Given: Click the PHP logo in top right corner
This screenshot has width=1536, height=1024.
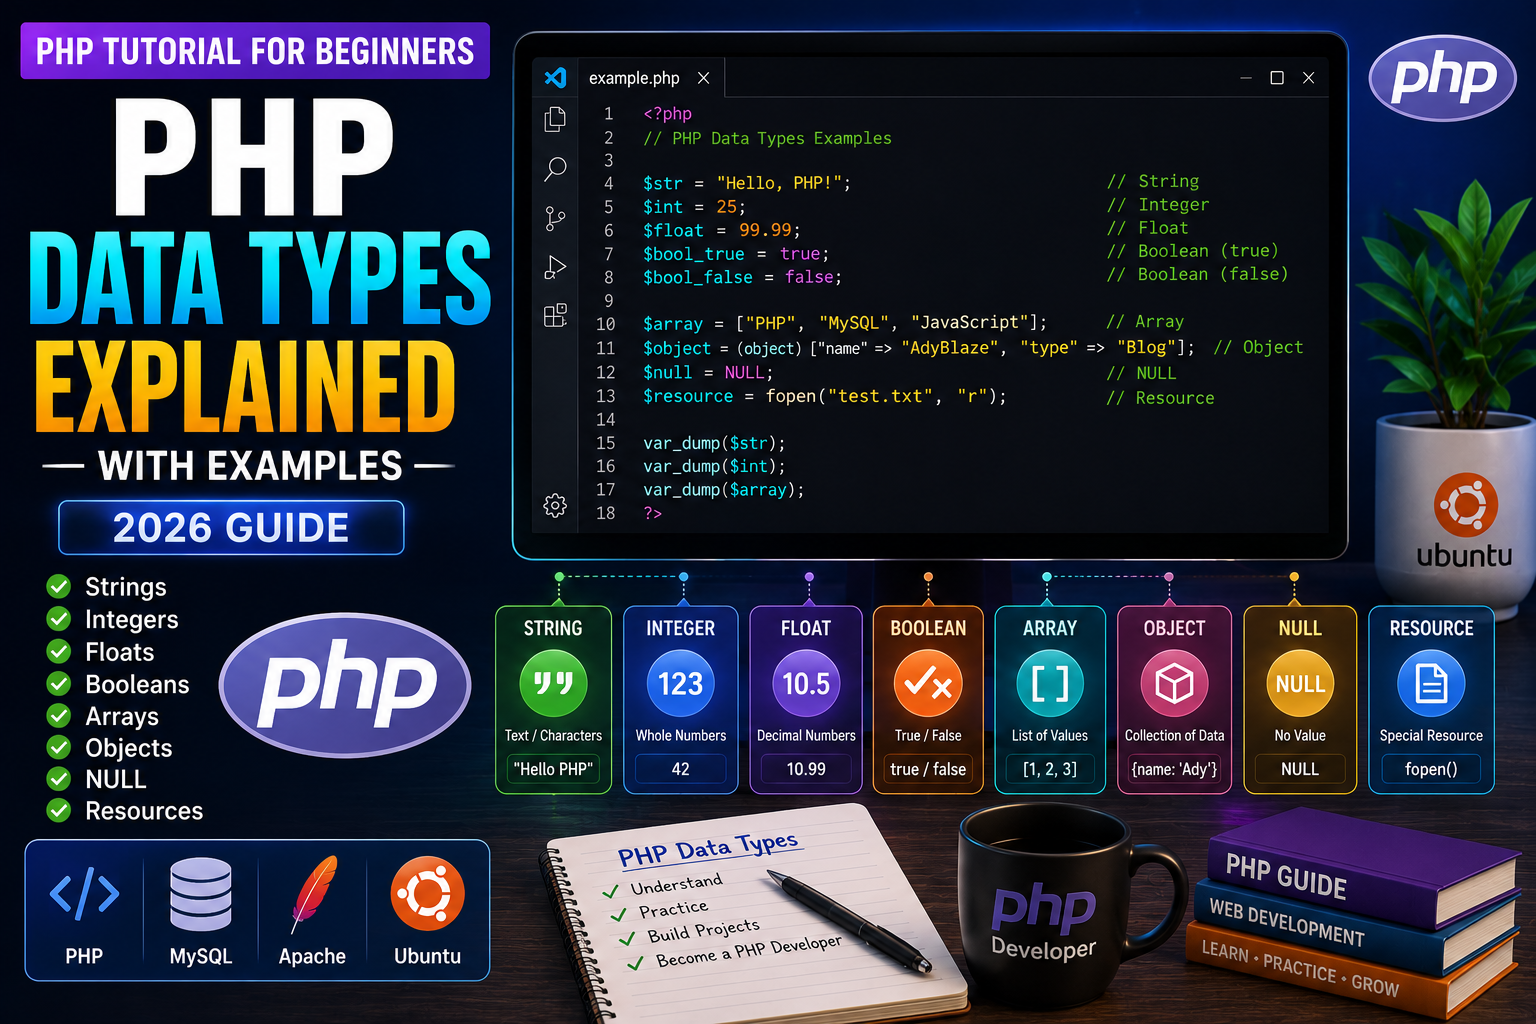Looking at the screenshot, I should click(1442, 77).
